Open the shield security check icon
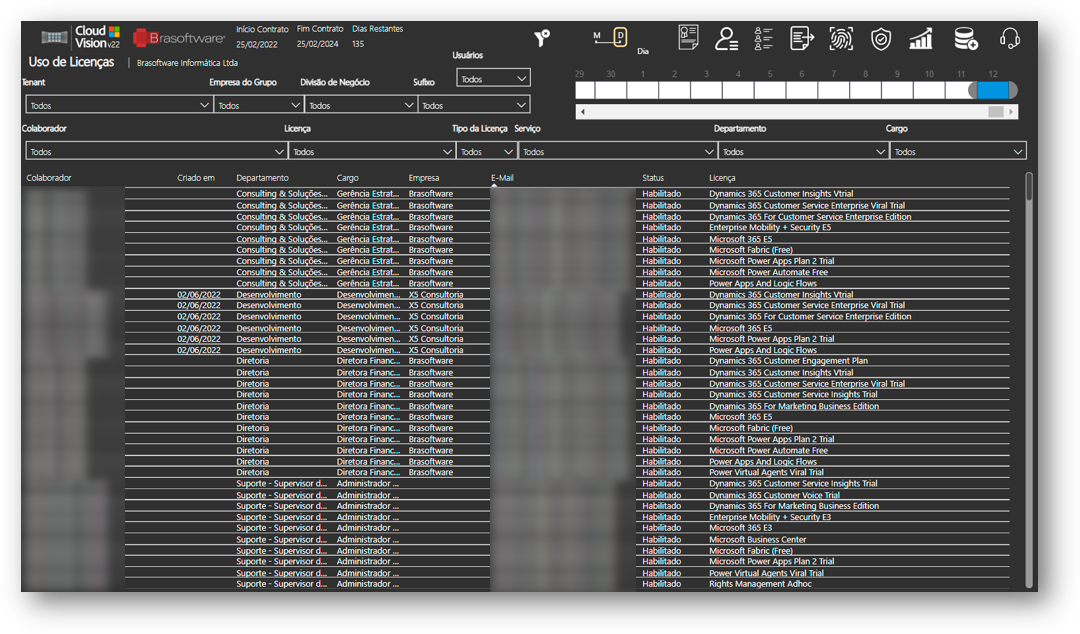 tap(880, 39)
